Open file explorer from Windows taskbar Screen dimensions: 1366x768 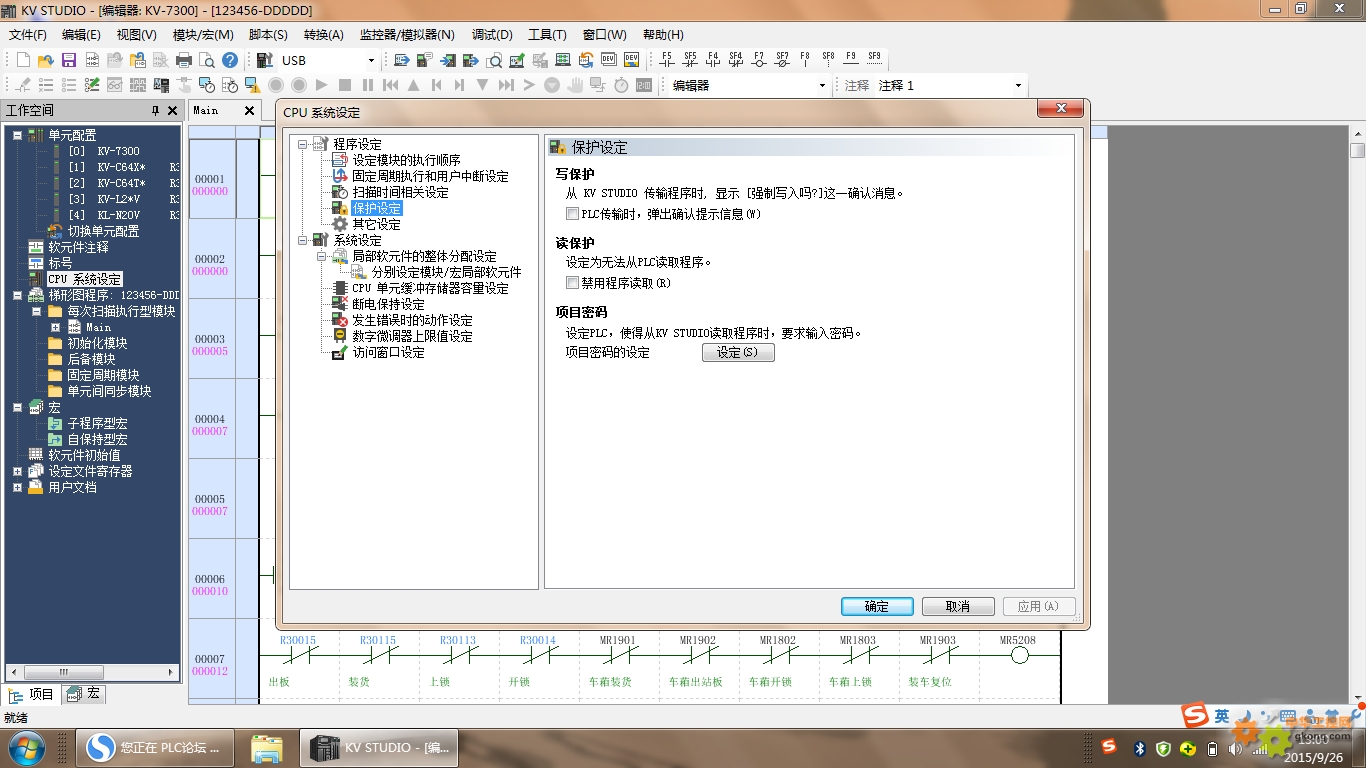pos(267,747)
